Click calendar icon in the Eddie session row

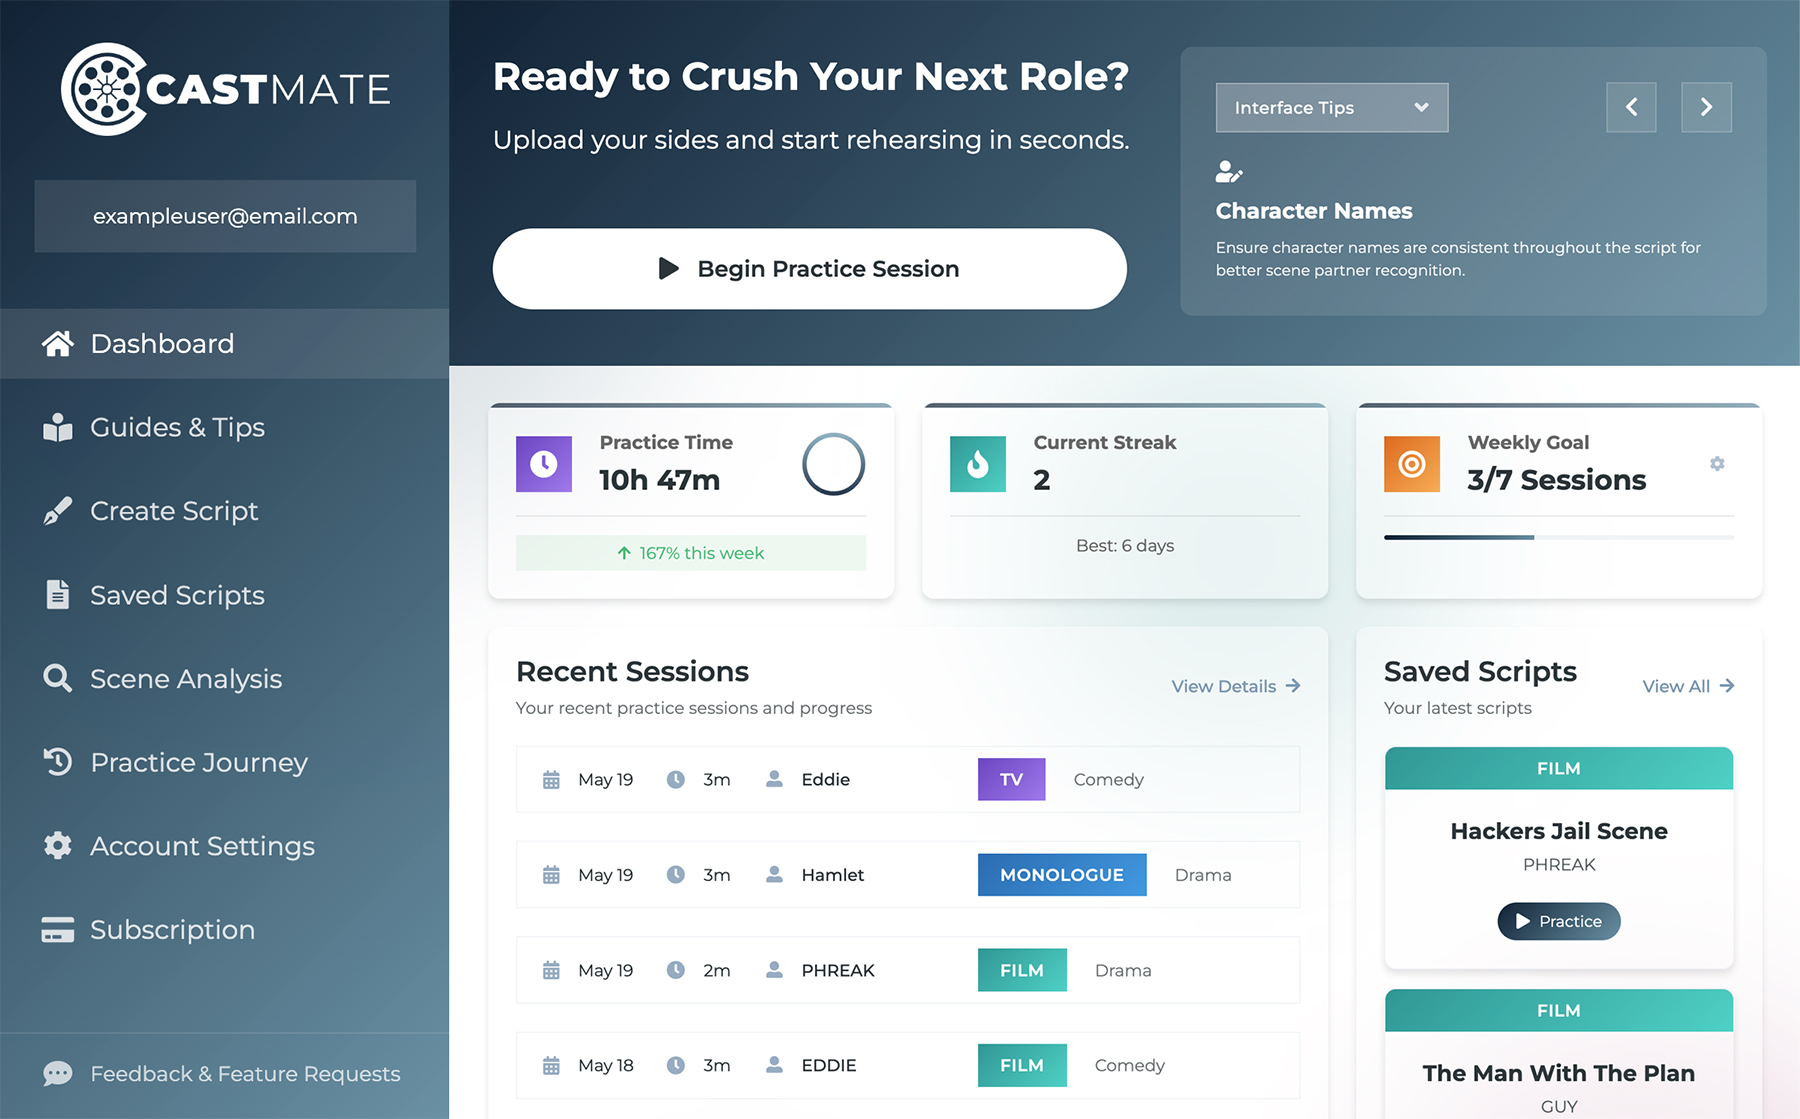pos(551,780)
